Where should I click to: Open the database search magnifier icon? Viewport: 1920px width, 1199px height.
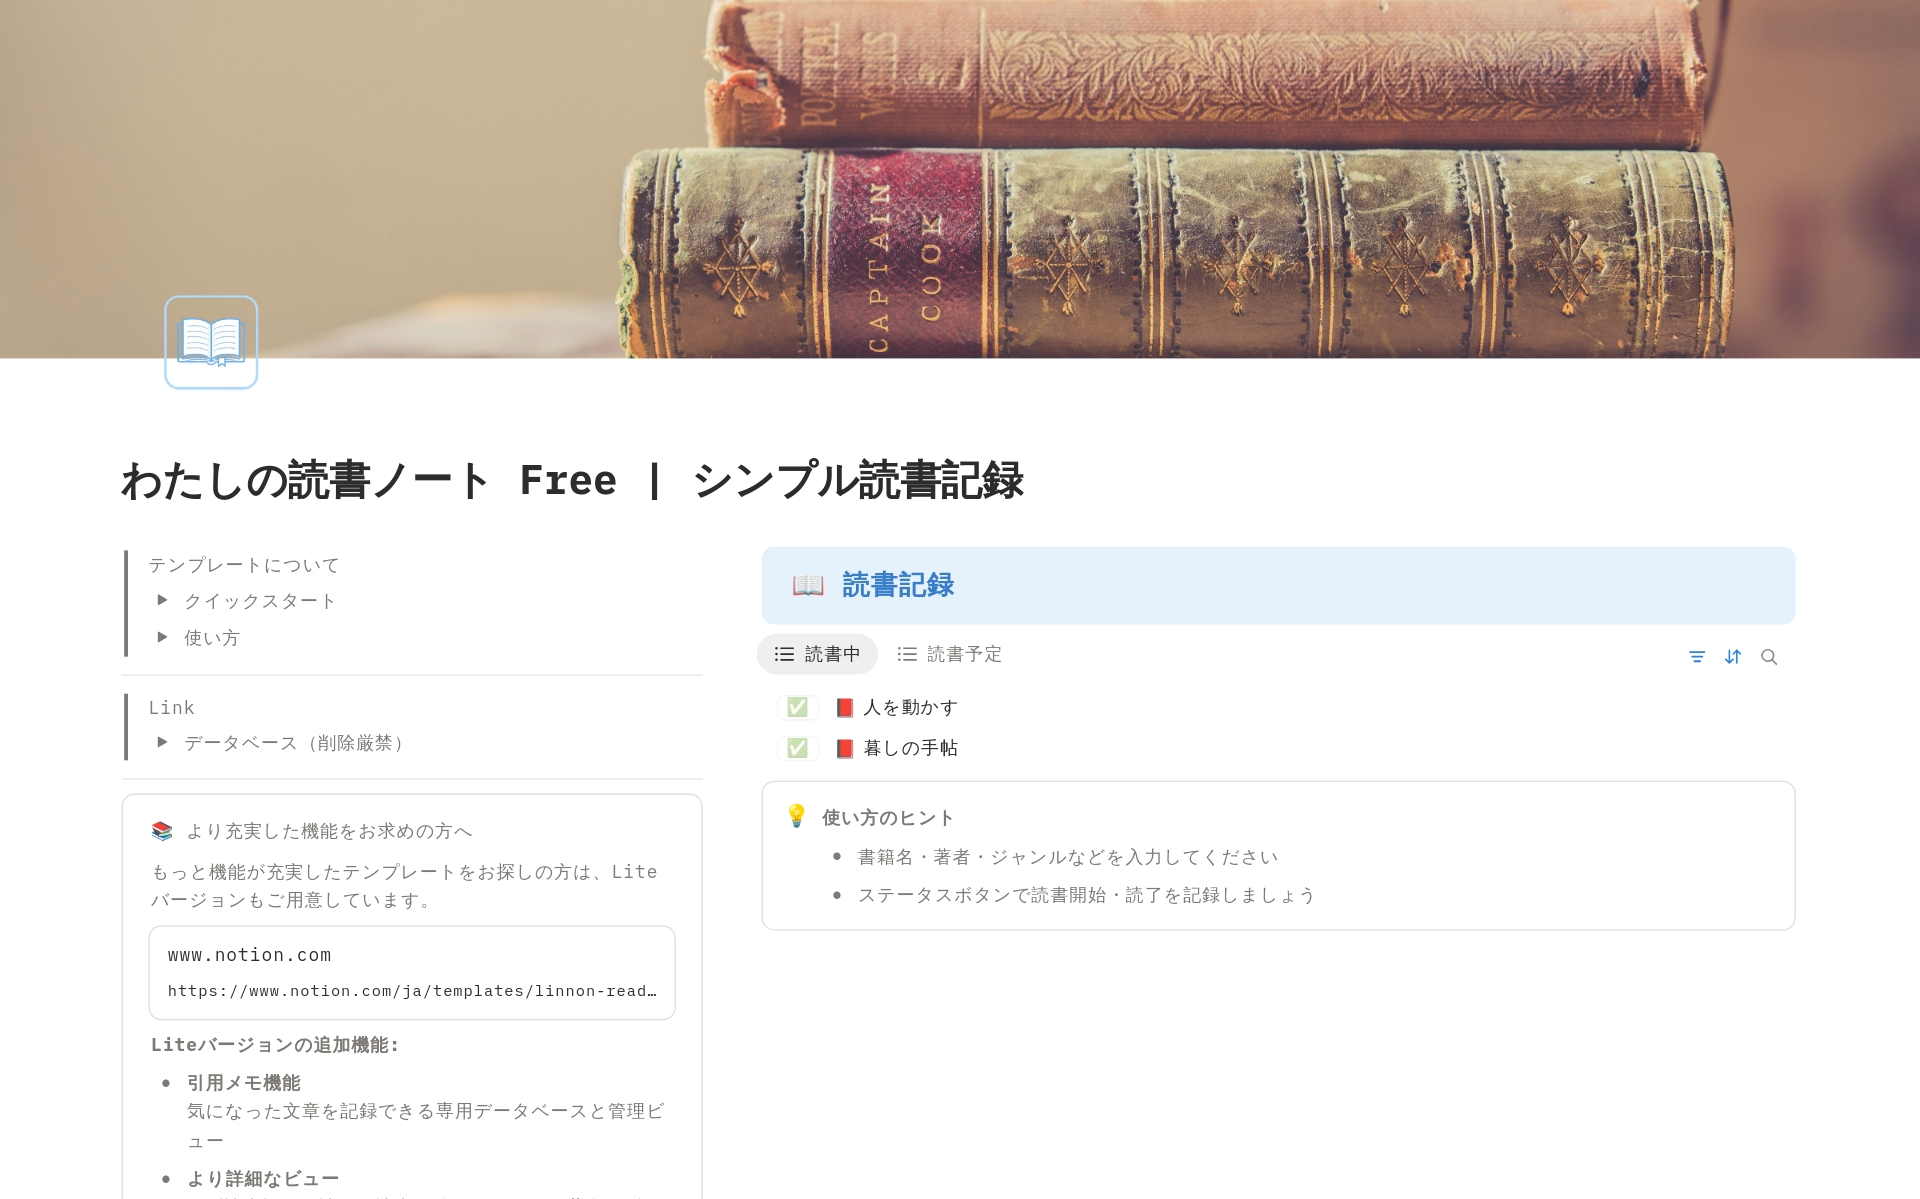click(x=1769, y=657)
